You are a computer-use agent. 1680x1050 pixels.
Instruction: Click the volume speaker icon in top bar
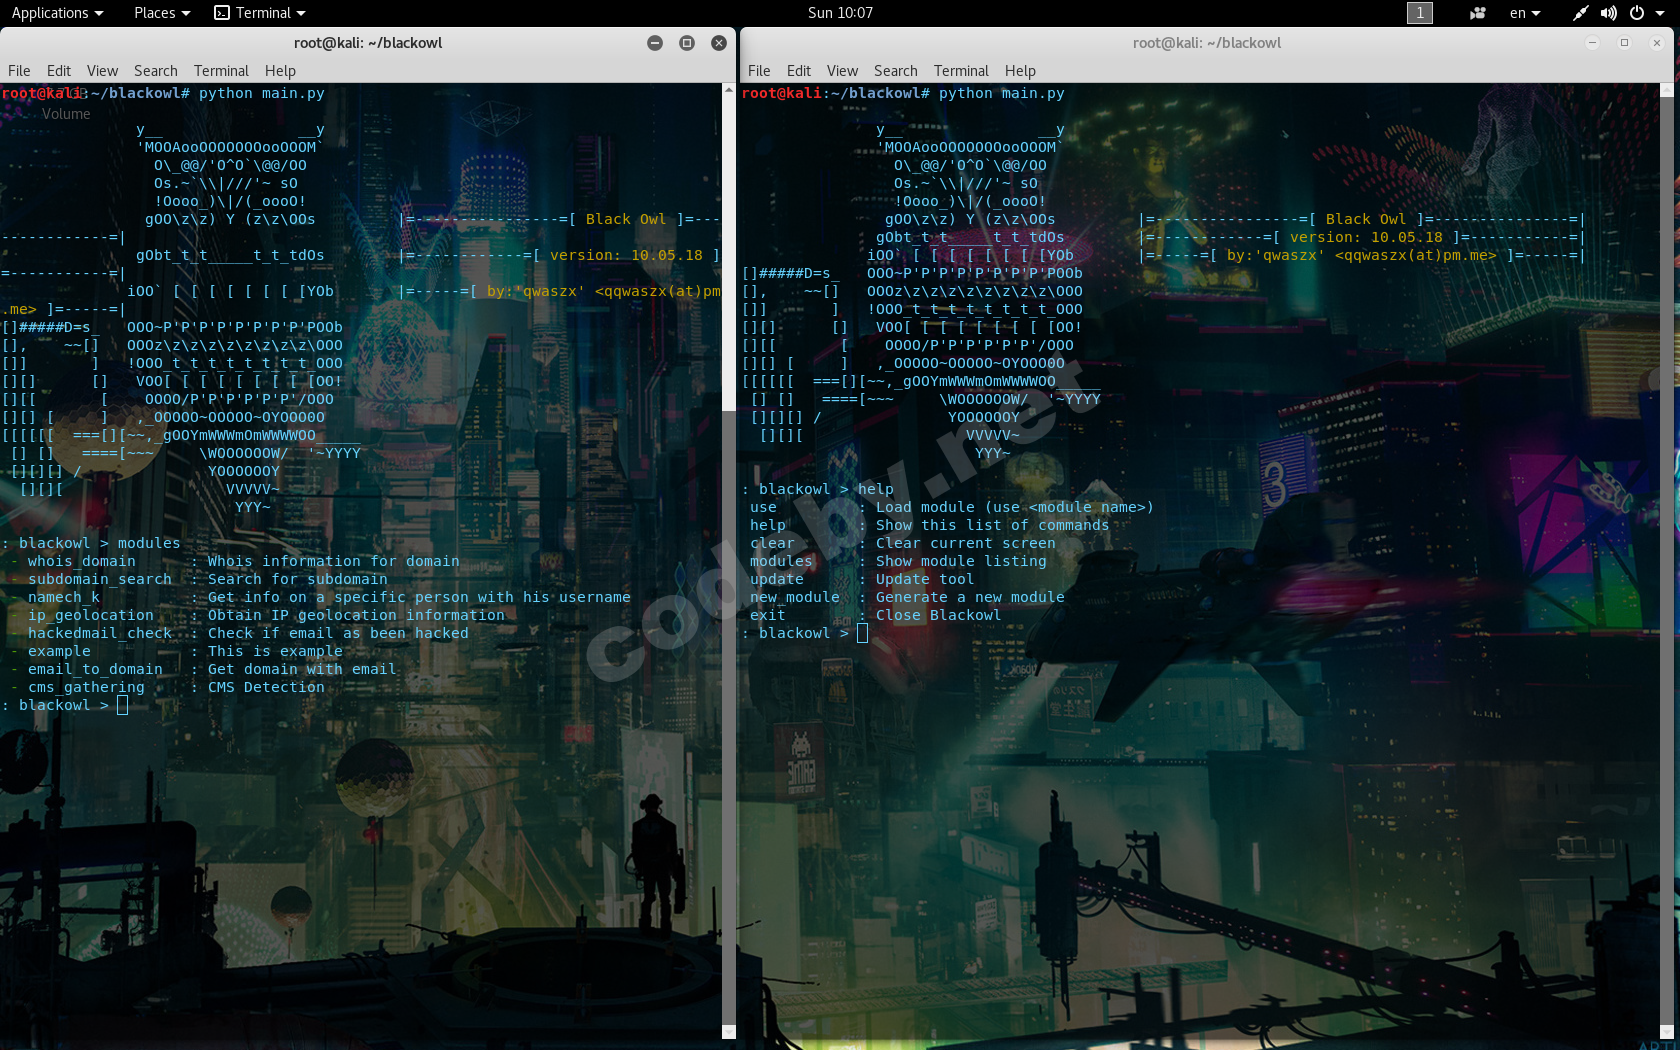(1608, 13)
